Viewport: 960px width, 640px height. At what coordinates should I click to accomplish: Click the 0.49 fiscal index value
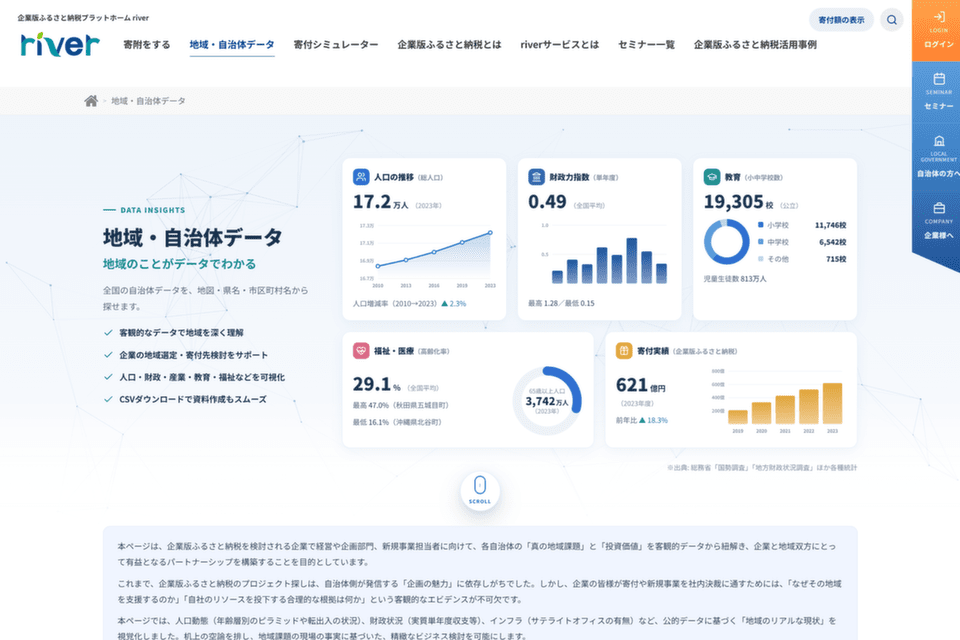[x=547, y=201]
